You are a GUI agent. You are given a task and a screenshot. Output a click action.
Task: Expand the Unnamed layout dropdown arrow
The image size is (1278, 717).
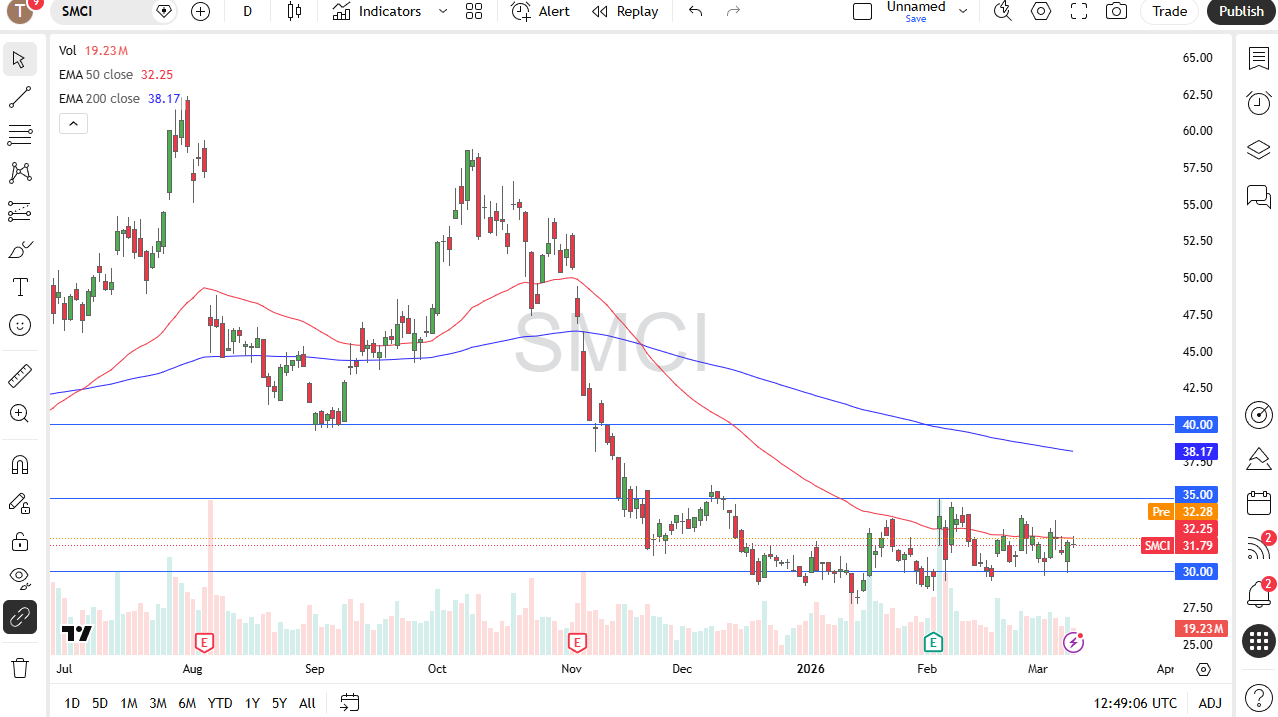[963, 11]
